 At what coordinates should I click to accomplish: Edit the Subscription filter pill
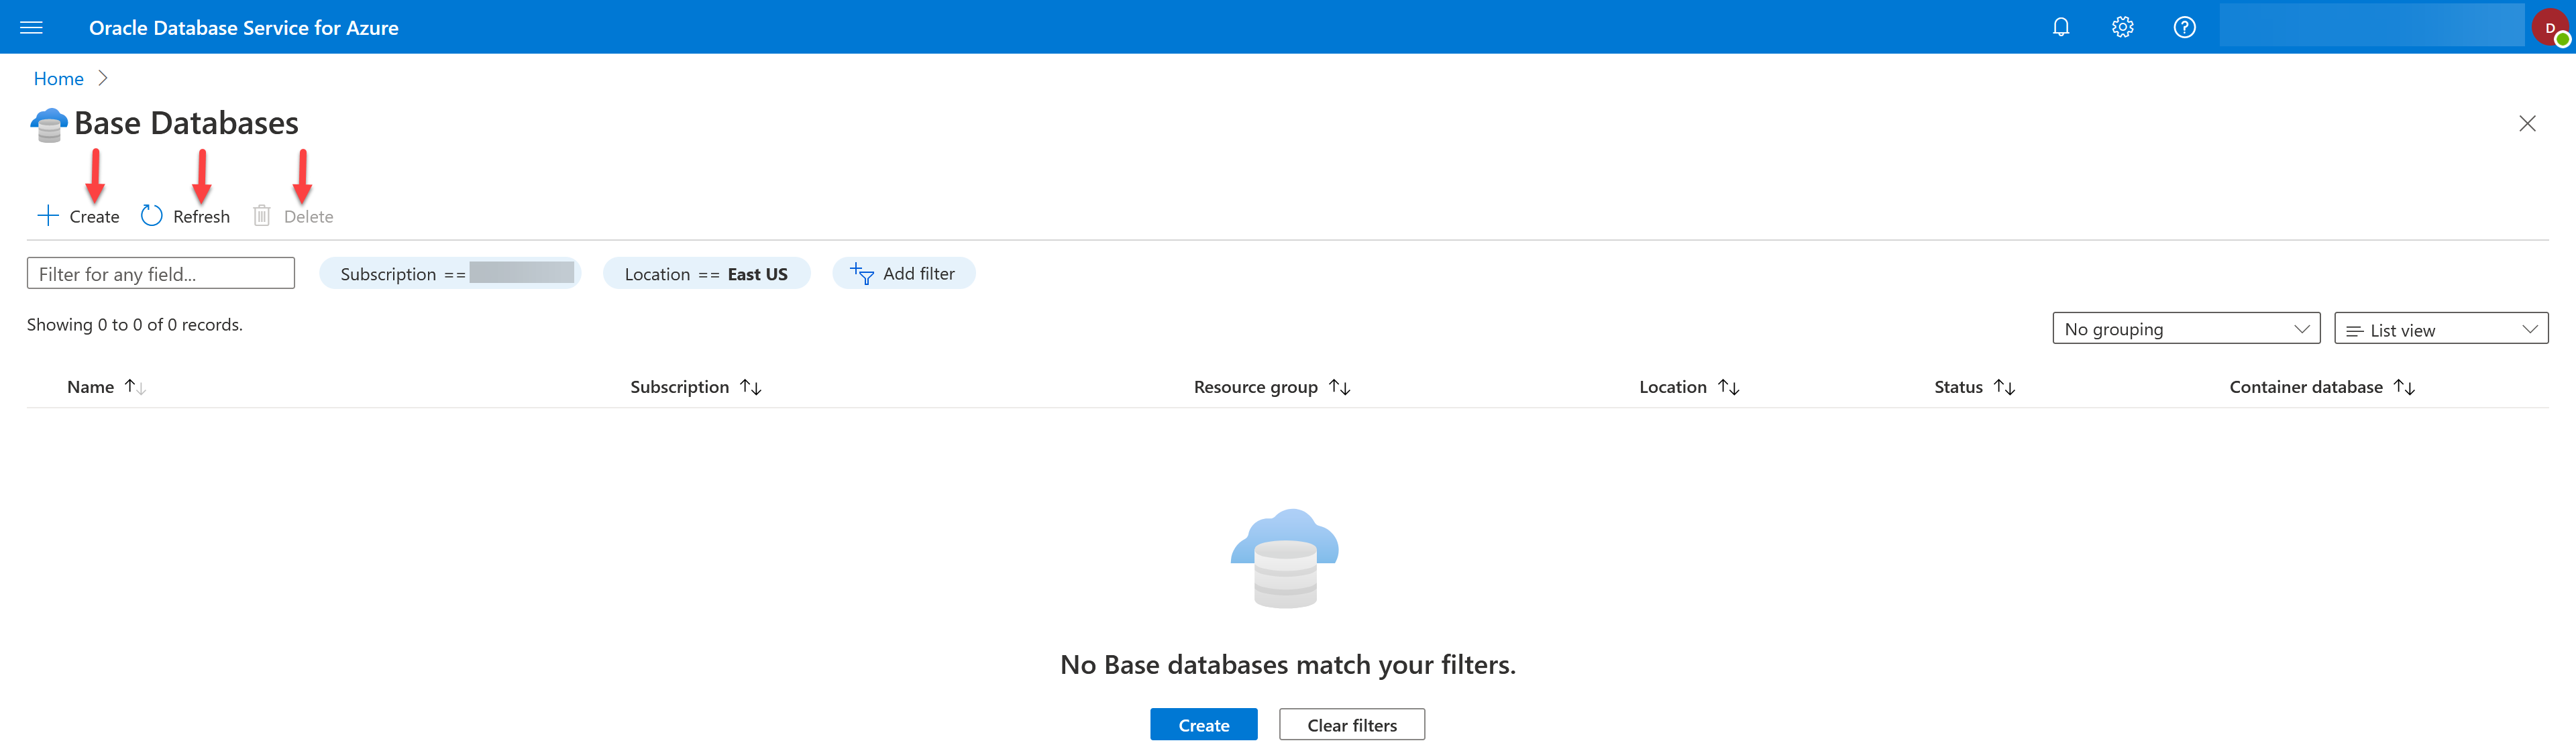tap(450, 273)
